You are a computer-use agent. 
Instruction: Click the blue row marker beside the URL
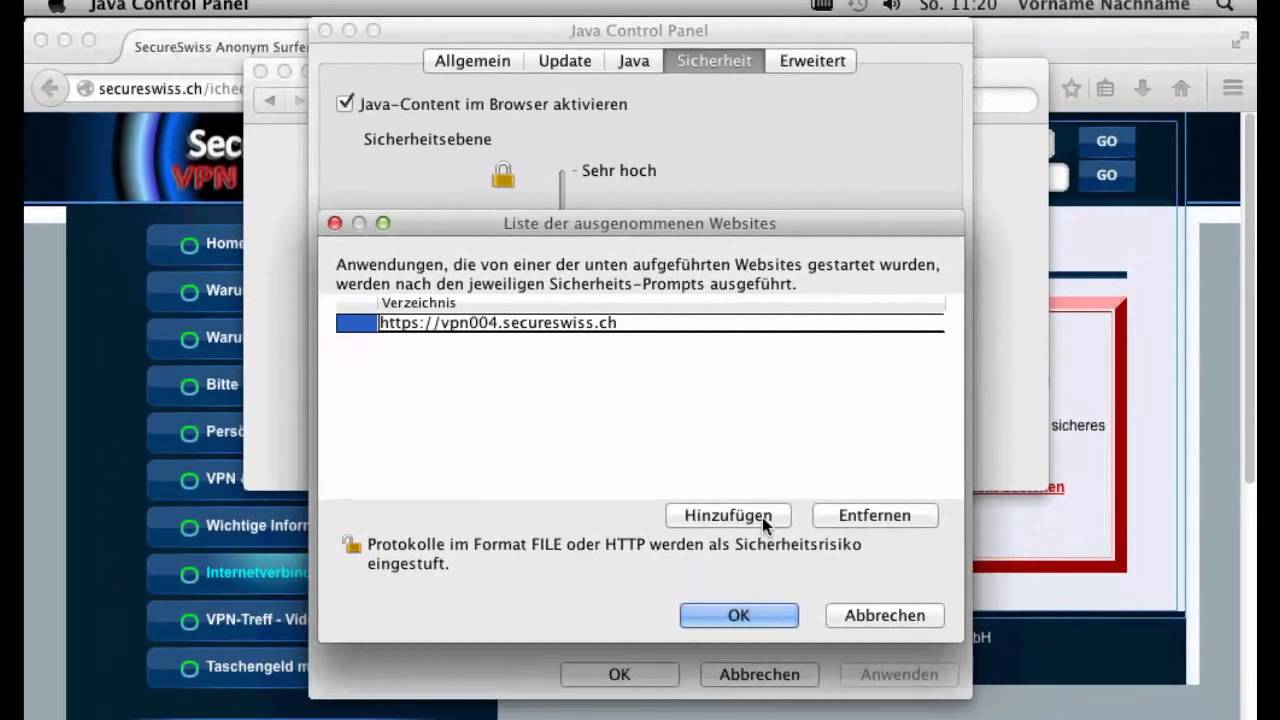[357, 323]
